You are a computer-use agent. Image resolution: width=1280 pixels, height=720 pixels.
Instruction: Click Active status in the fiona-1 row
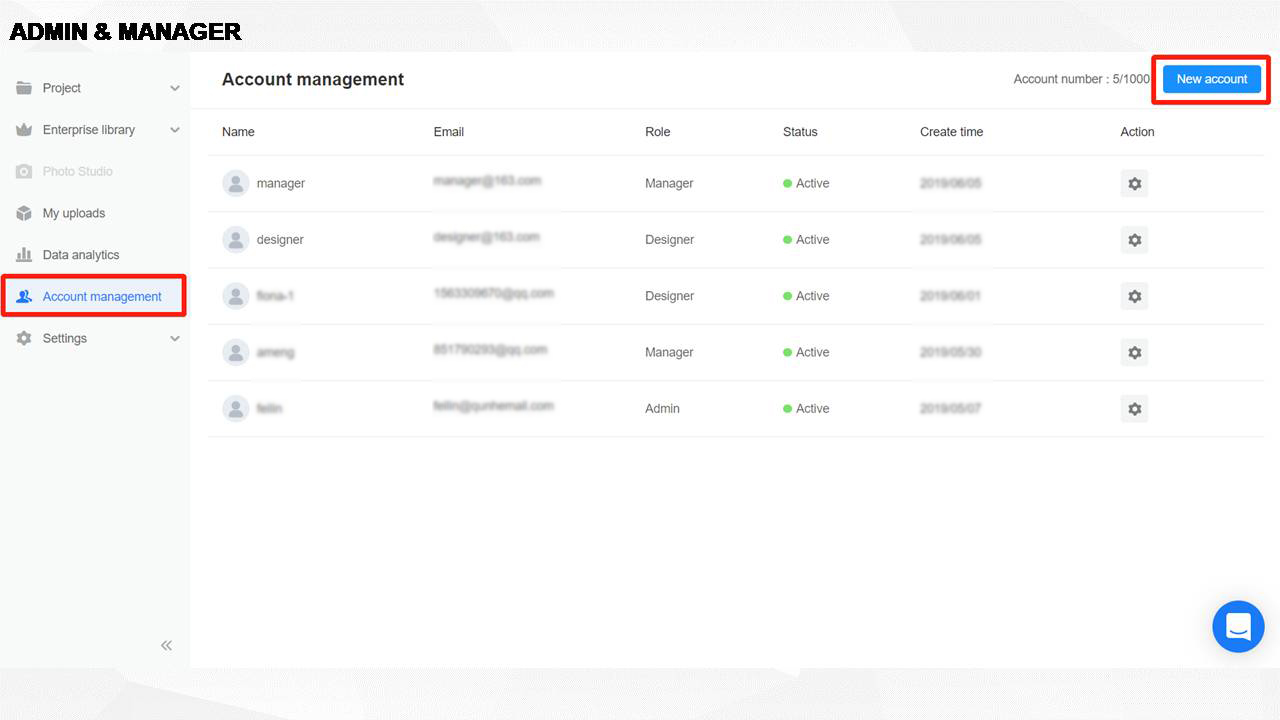[x=806, y=296]
